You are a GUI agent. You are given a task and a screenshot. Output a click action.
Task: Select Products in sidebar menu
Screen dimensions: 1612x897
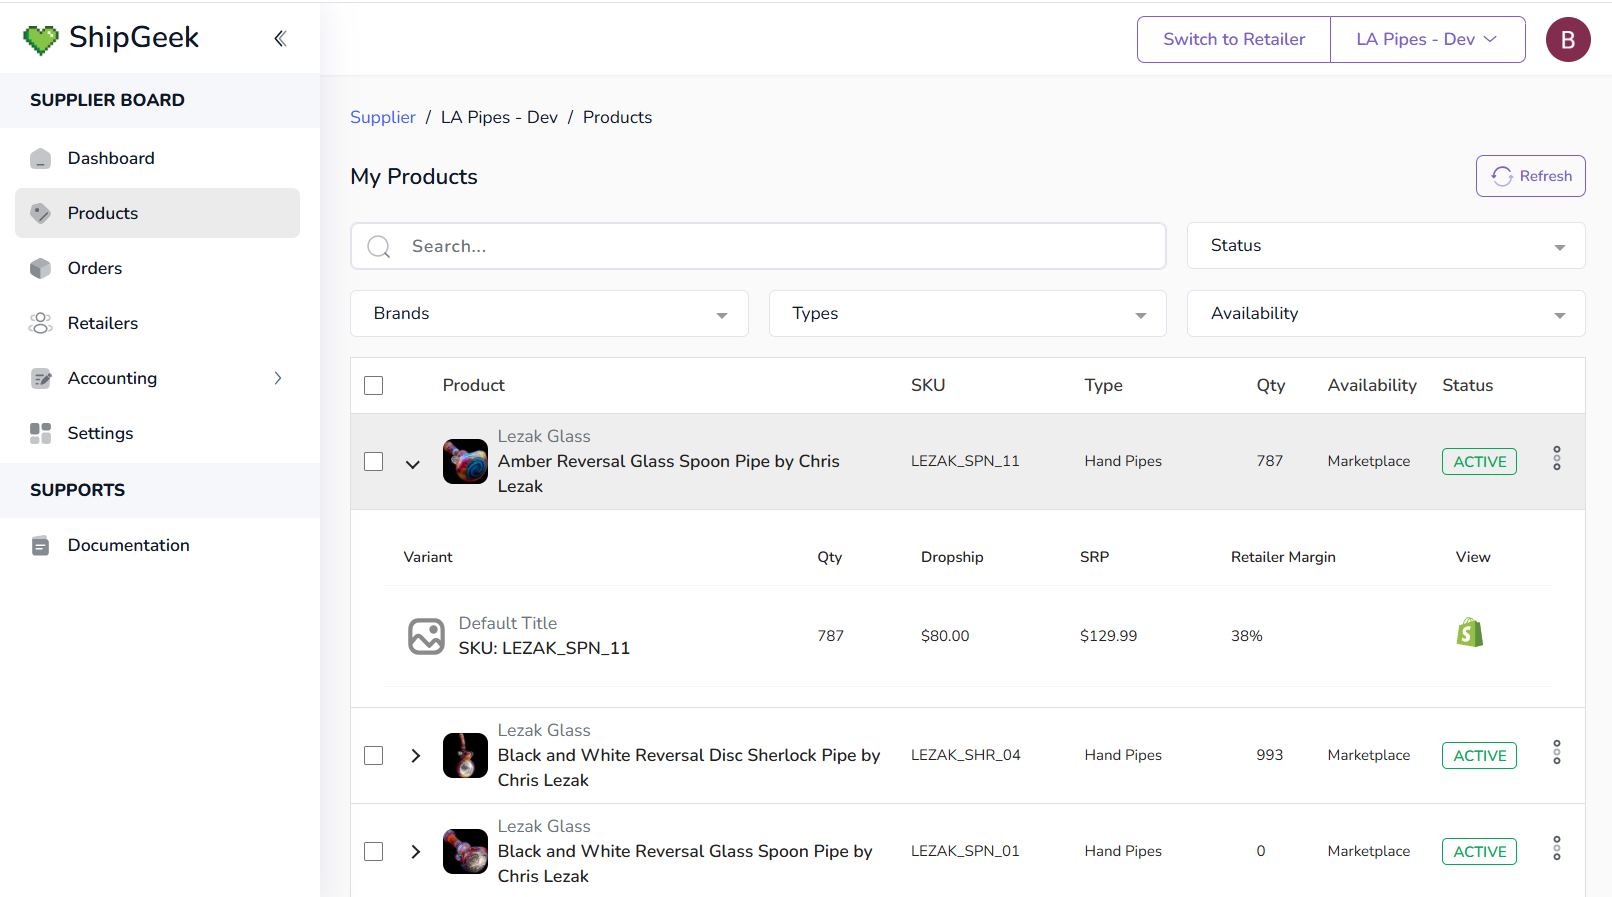157,213
